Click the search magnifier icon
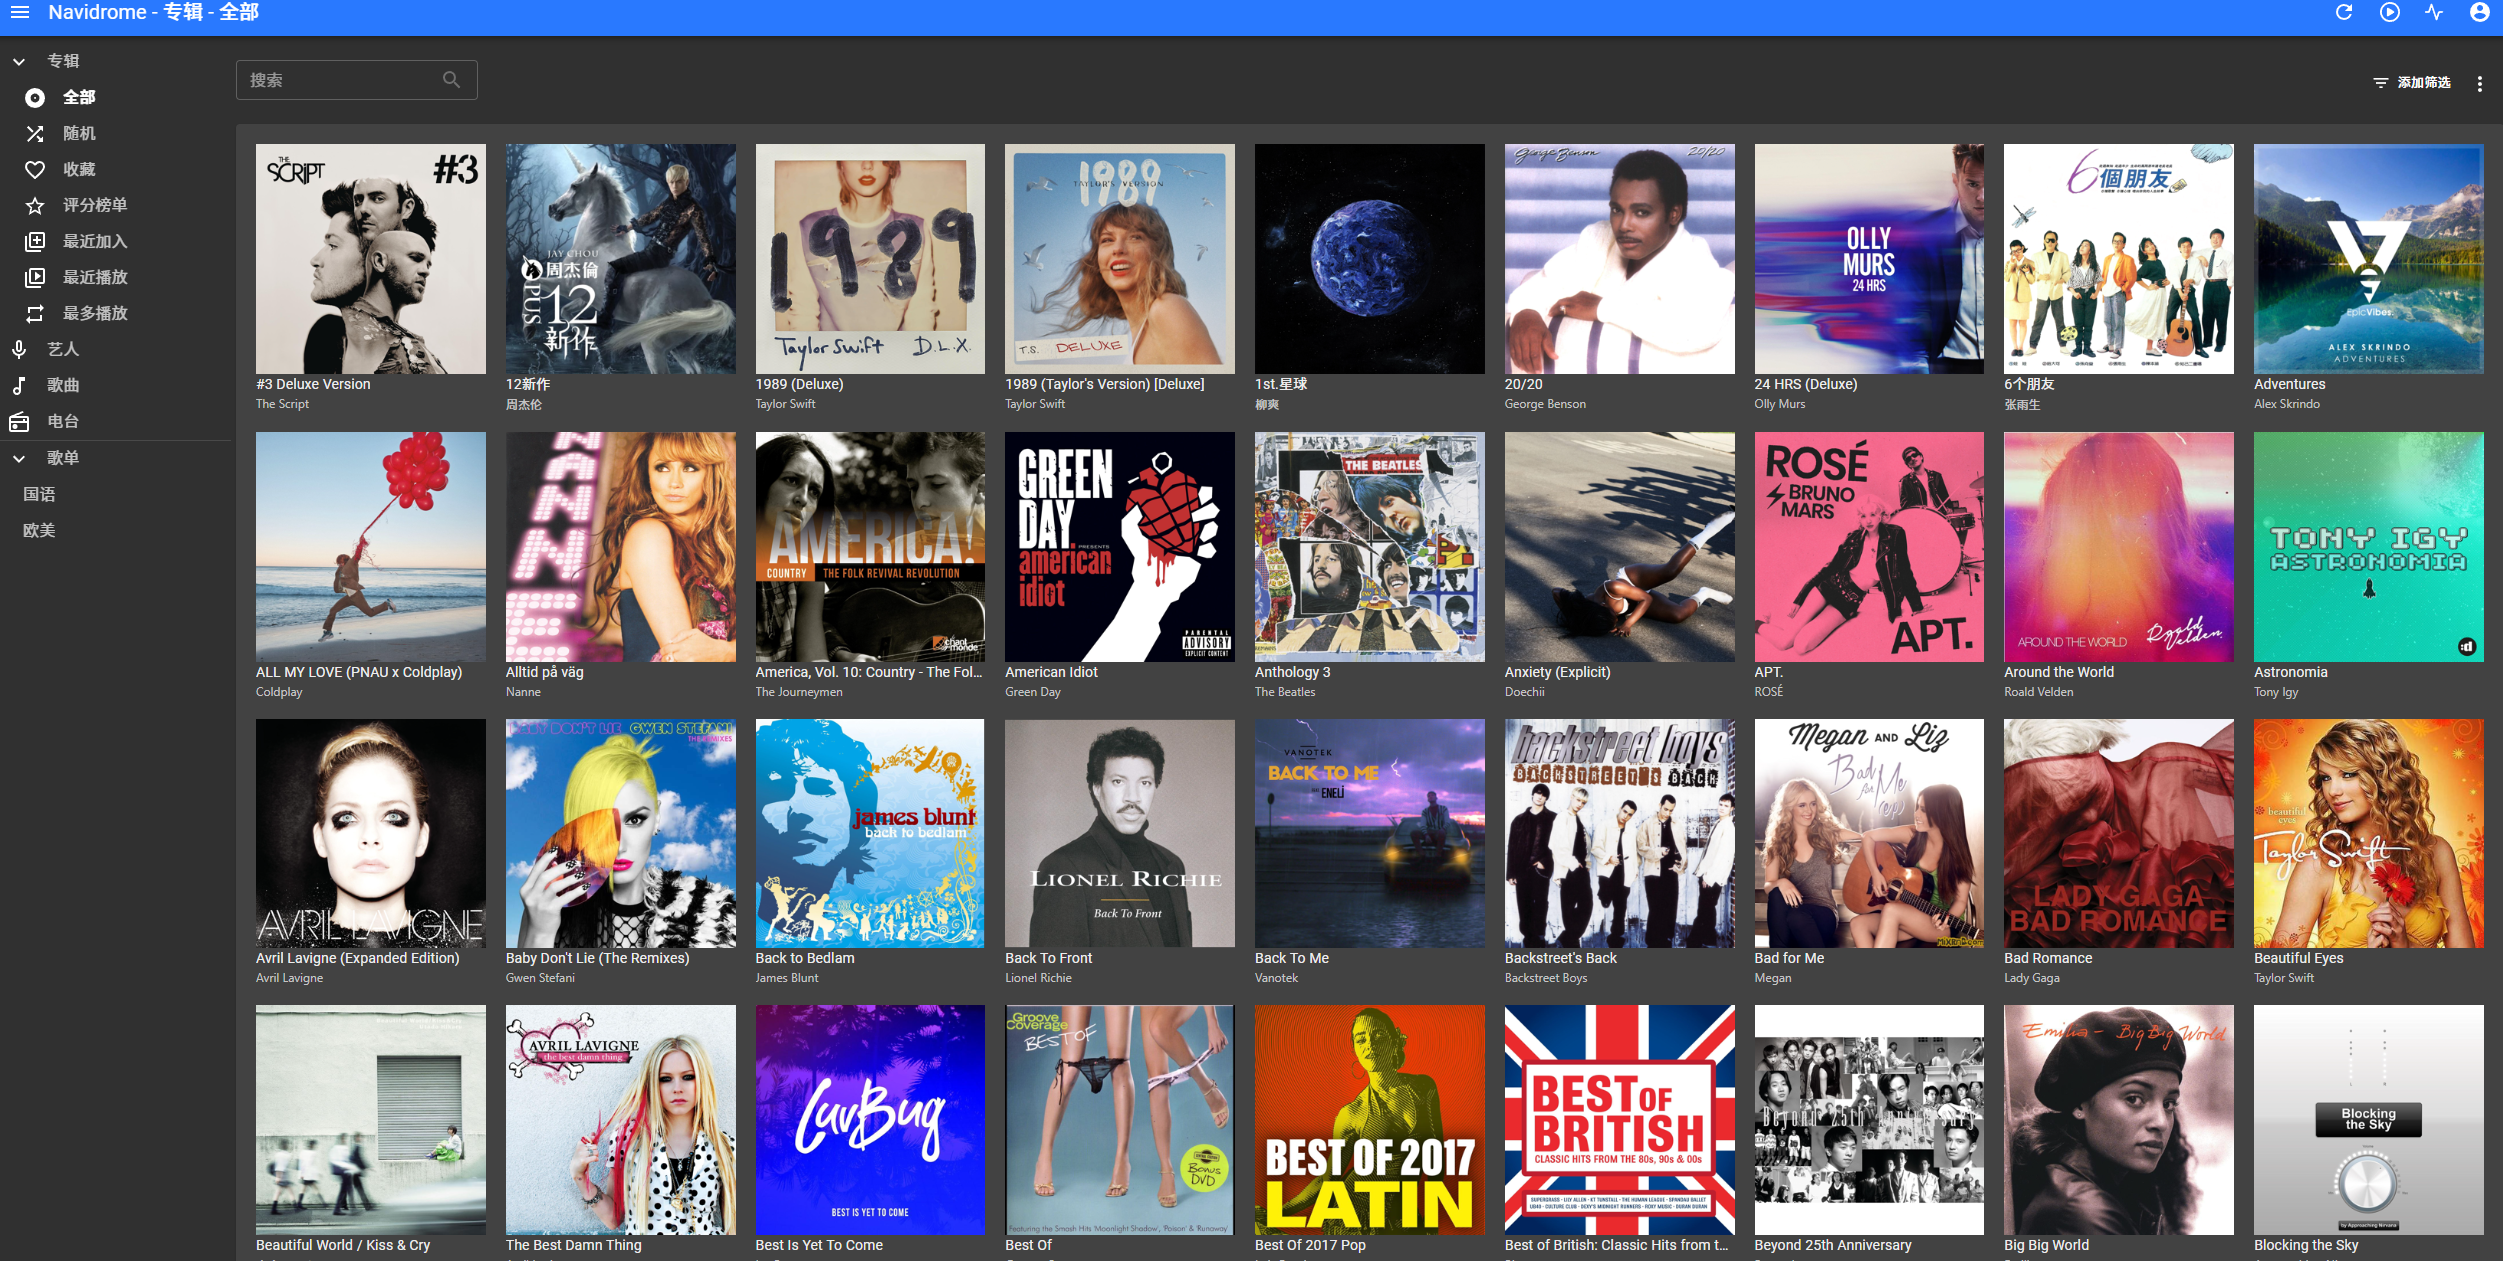Image resolution: width=2503 pixels, height=1261 pixels. [x=452, y=80]
